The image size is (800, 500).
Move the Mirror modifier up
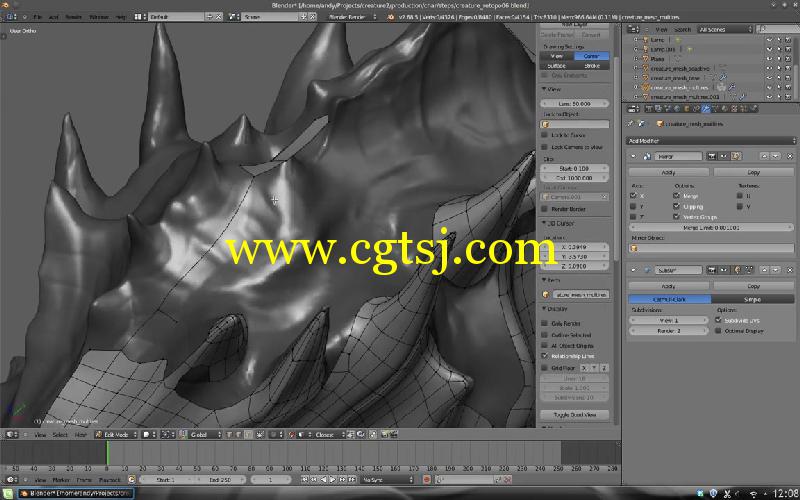(x=764, y=156)
